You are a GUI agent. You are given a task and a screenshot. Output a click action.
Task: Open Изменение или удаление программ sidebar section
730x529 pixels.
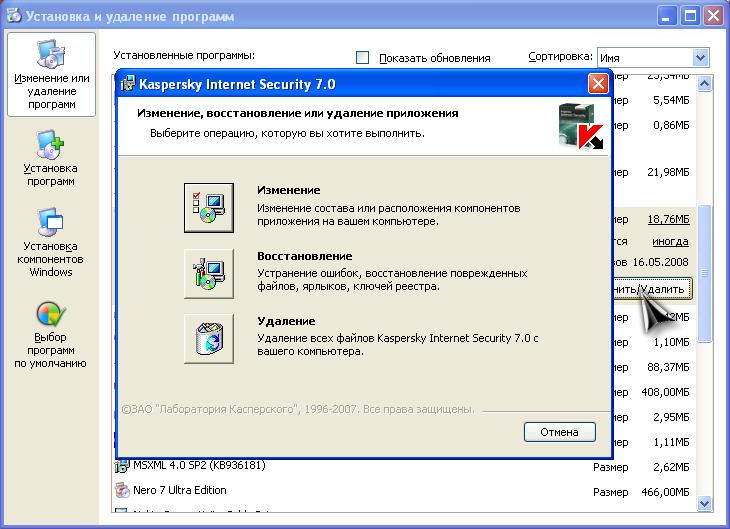52,73
